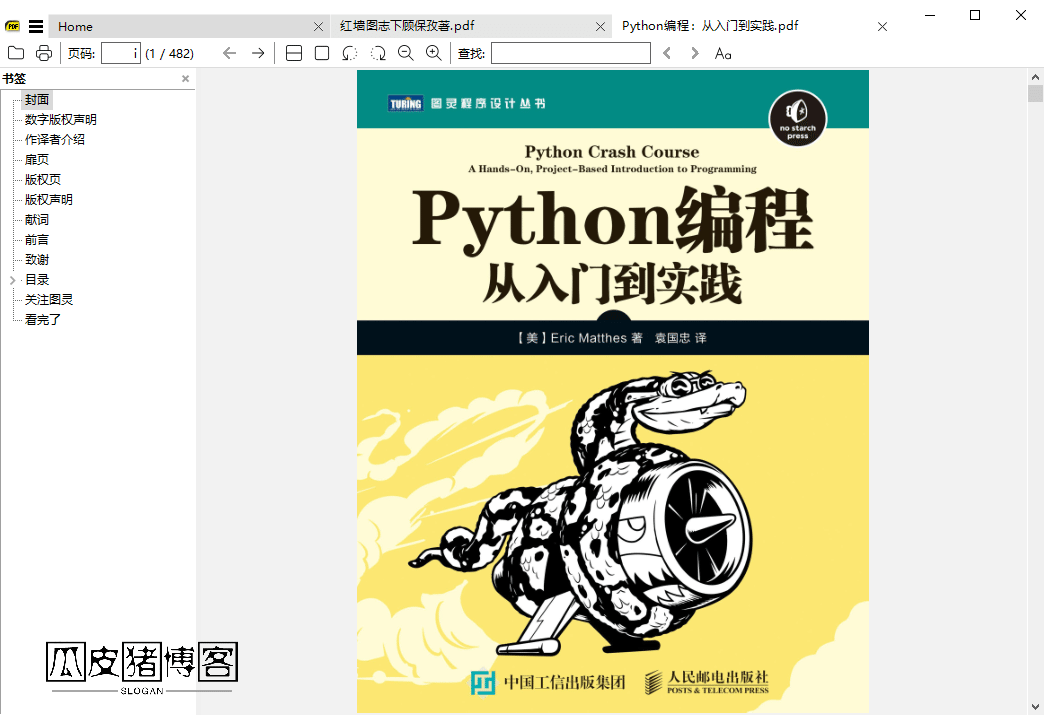Click the vertical scrollbar thumb
This screenshot has height=715, width=1044.
[1035, 93]
